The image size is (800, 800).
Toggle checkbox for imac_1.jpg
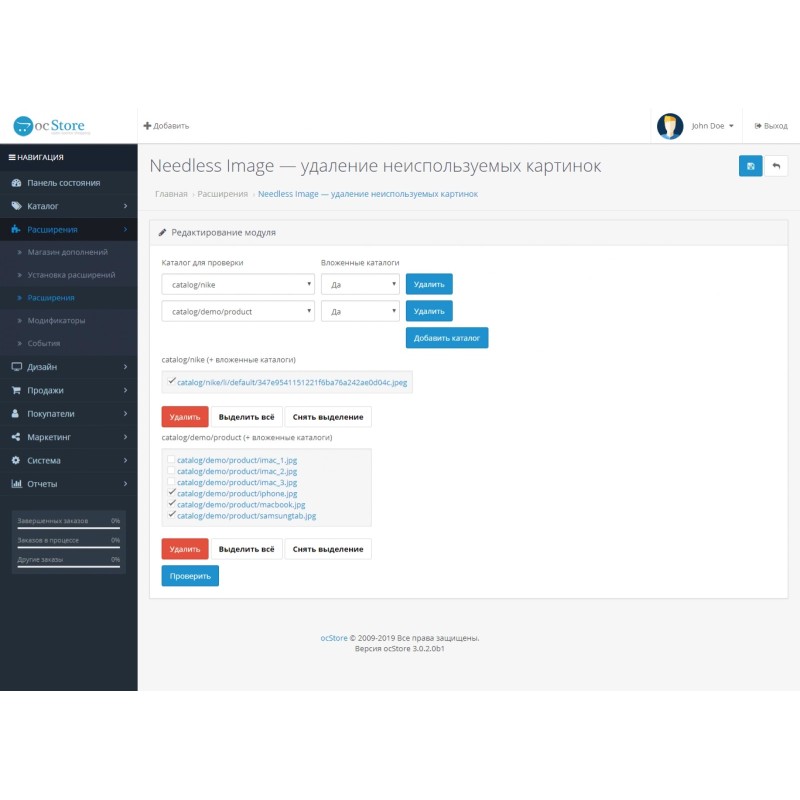click(171, 460)
